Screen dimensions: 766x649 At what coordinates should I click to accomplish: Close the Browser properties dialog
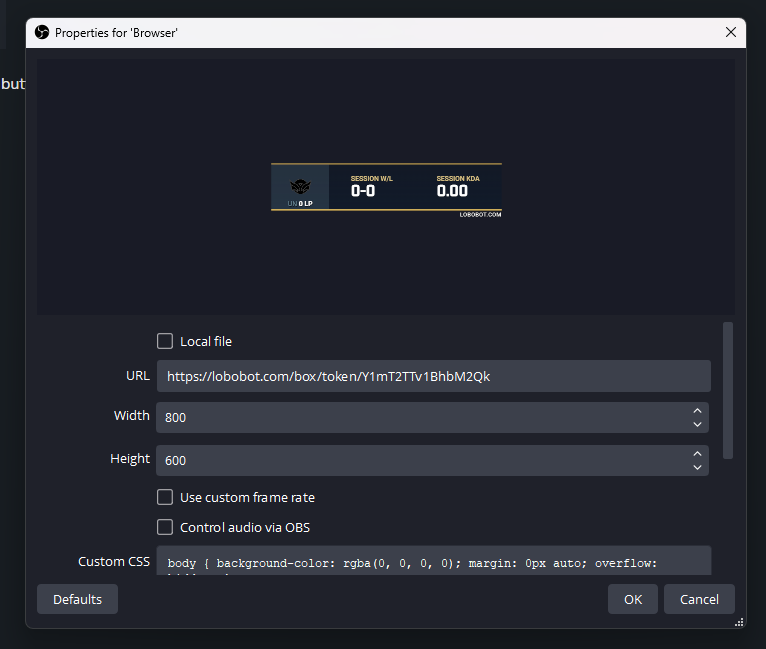[730, 33]
